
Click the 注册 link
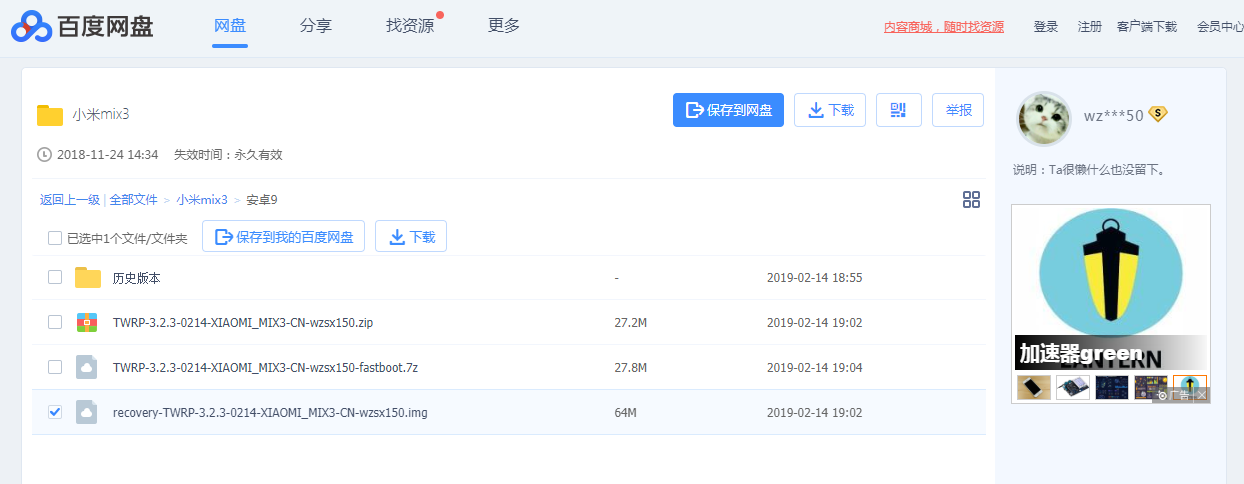coord(1090,27)
